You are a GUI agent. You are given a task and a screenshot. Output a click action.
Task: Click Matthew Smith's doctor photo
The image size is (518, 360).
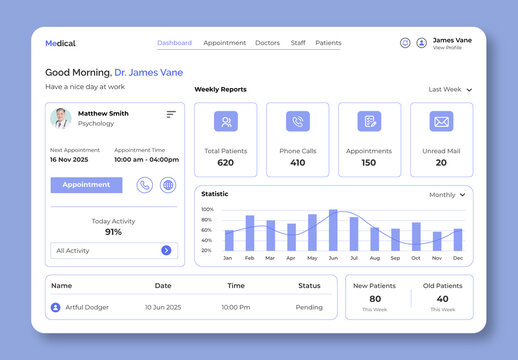(x=61, y=118)
